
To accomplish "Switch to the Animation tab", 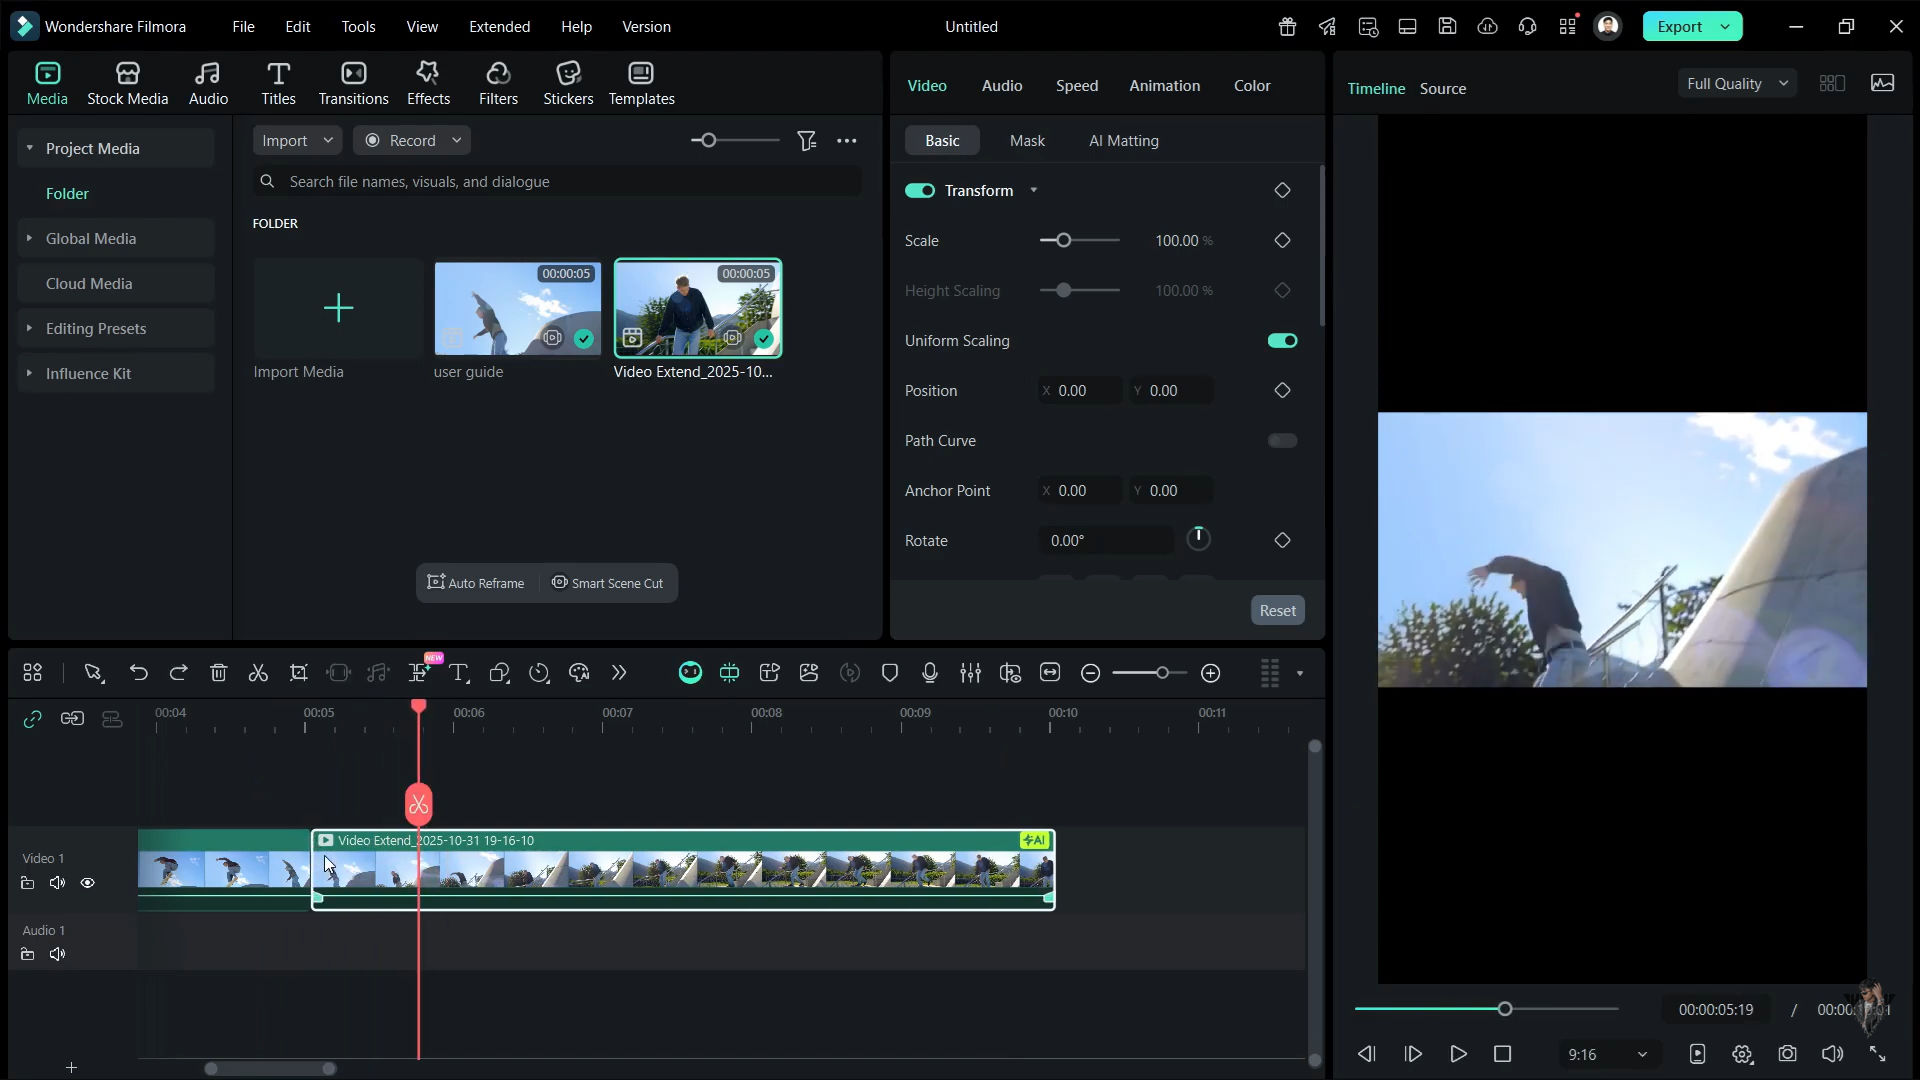I will pyautogui.click(x=1164, y=86).
